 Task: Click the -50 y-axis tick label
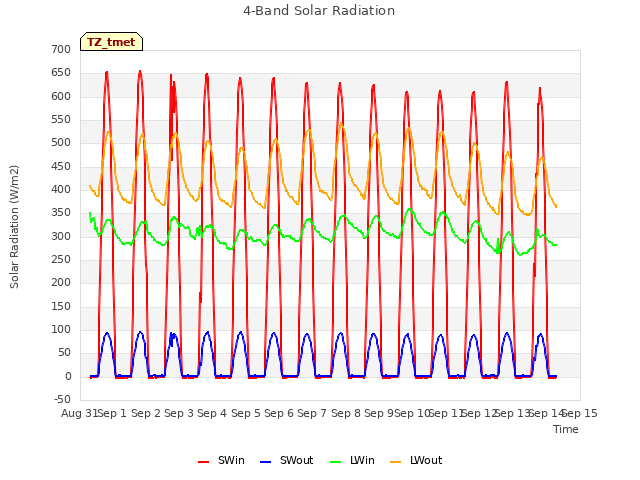point(62,399)
